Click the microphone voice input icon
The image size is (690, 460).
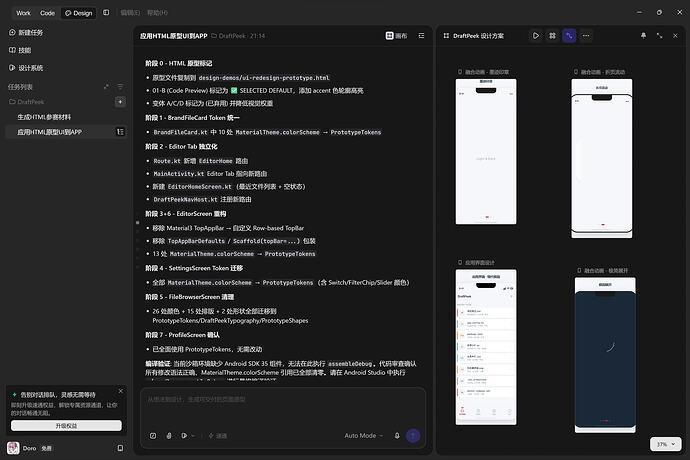[x=397, y=435]
